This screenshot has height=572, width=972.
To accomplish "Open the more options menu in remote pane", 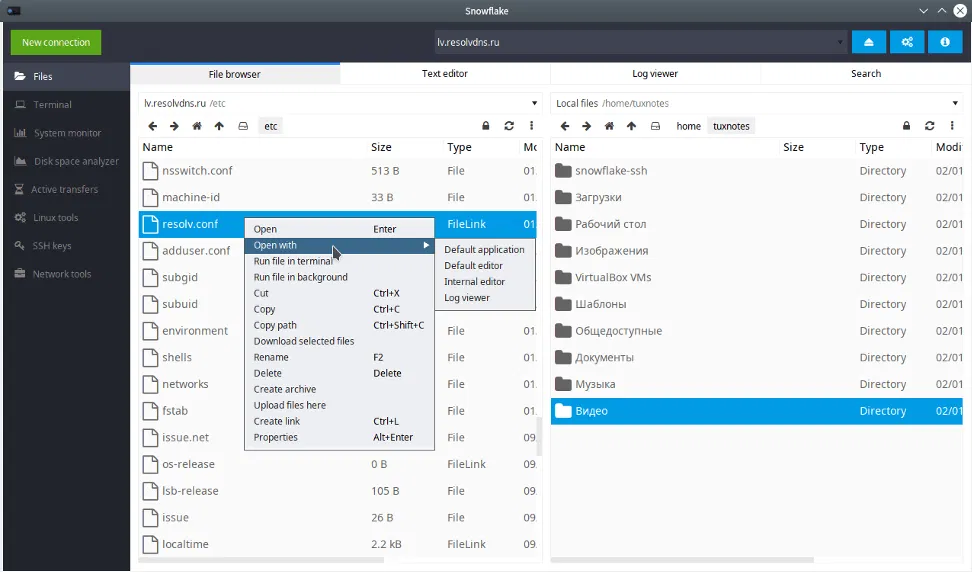I will click(531, 126).
